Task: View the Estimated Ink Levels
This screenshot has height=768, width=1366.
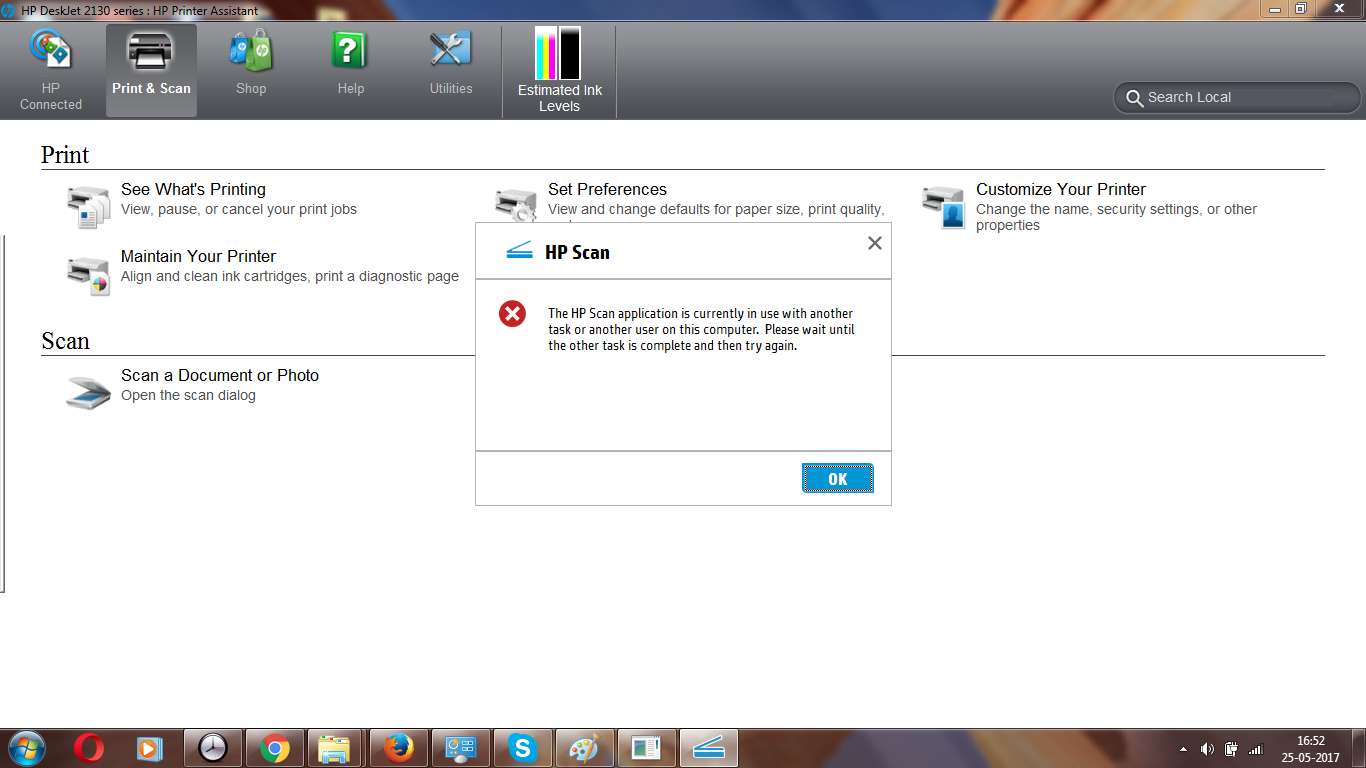Action: 560,70
